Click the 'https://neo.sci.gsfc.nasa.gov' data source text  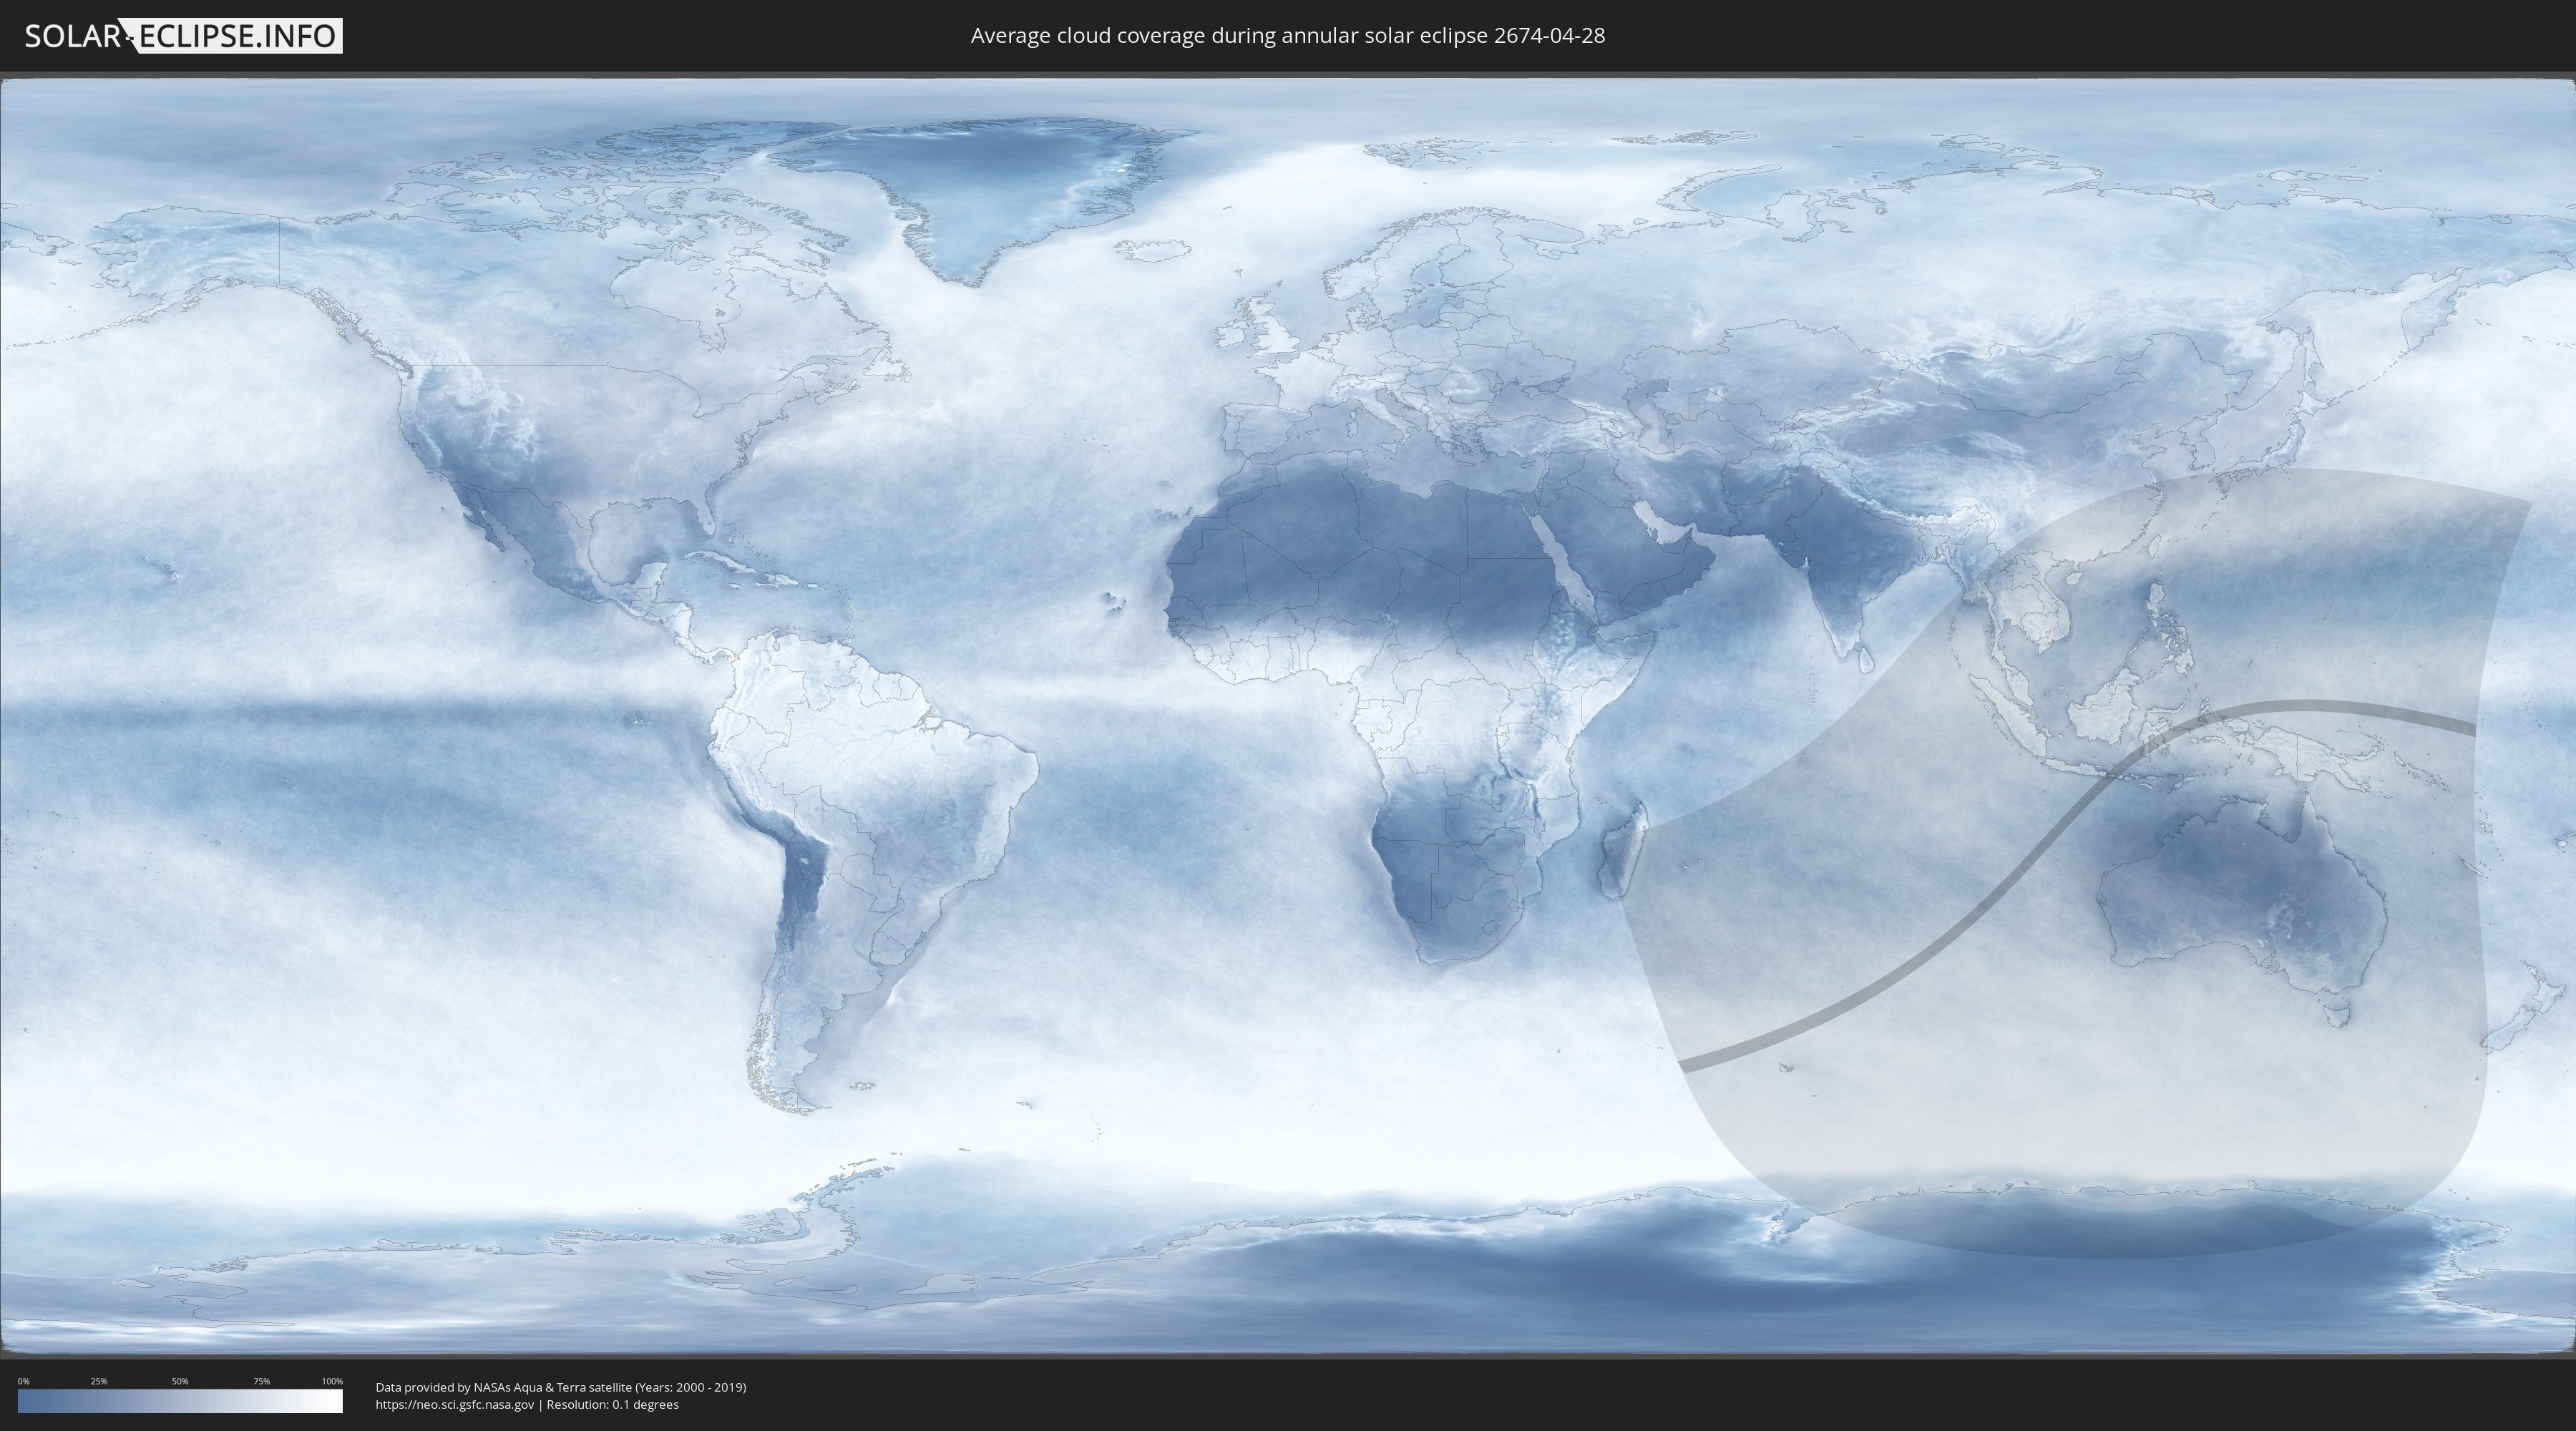[x=455, y=1404]
